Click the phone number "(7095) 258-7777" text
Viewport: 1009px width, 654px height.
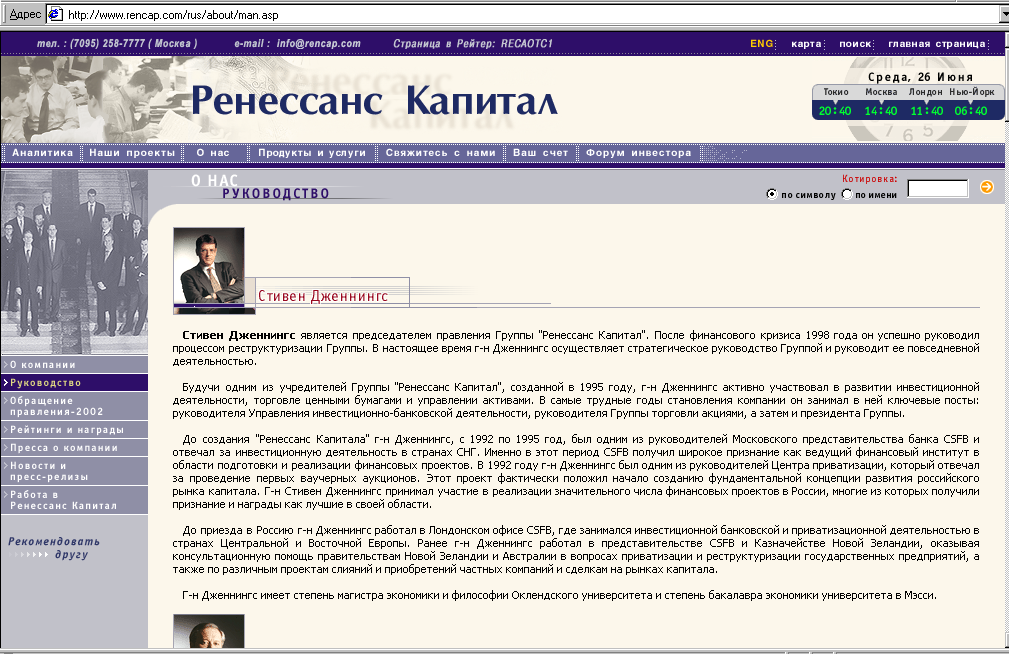click(107, 44)
